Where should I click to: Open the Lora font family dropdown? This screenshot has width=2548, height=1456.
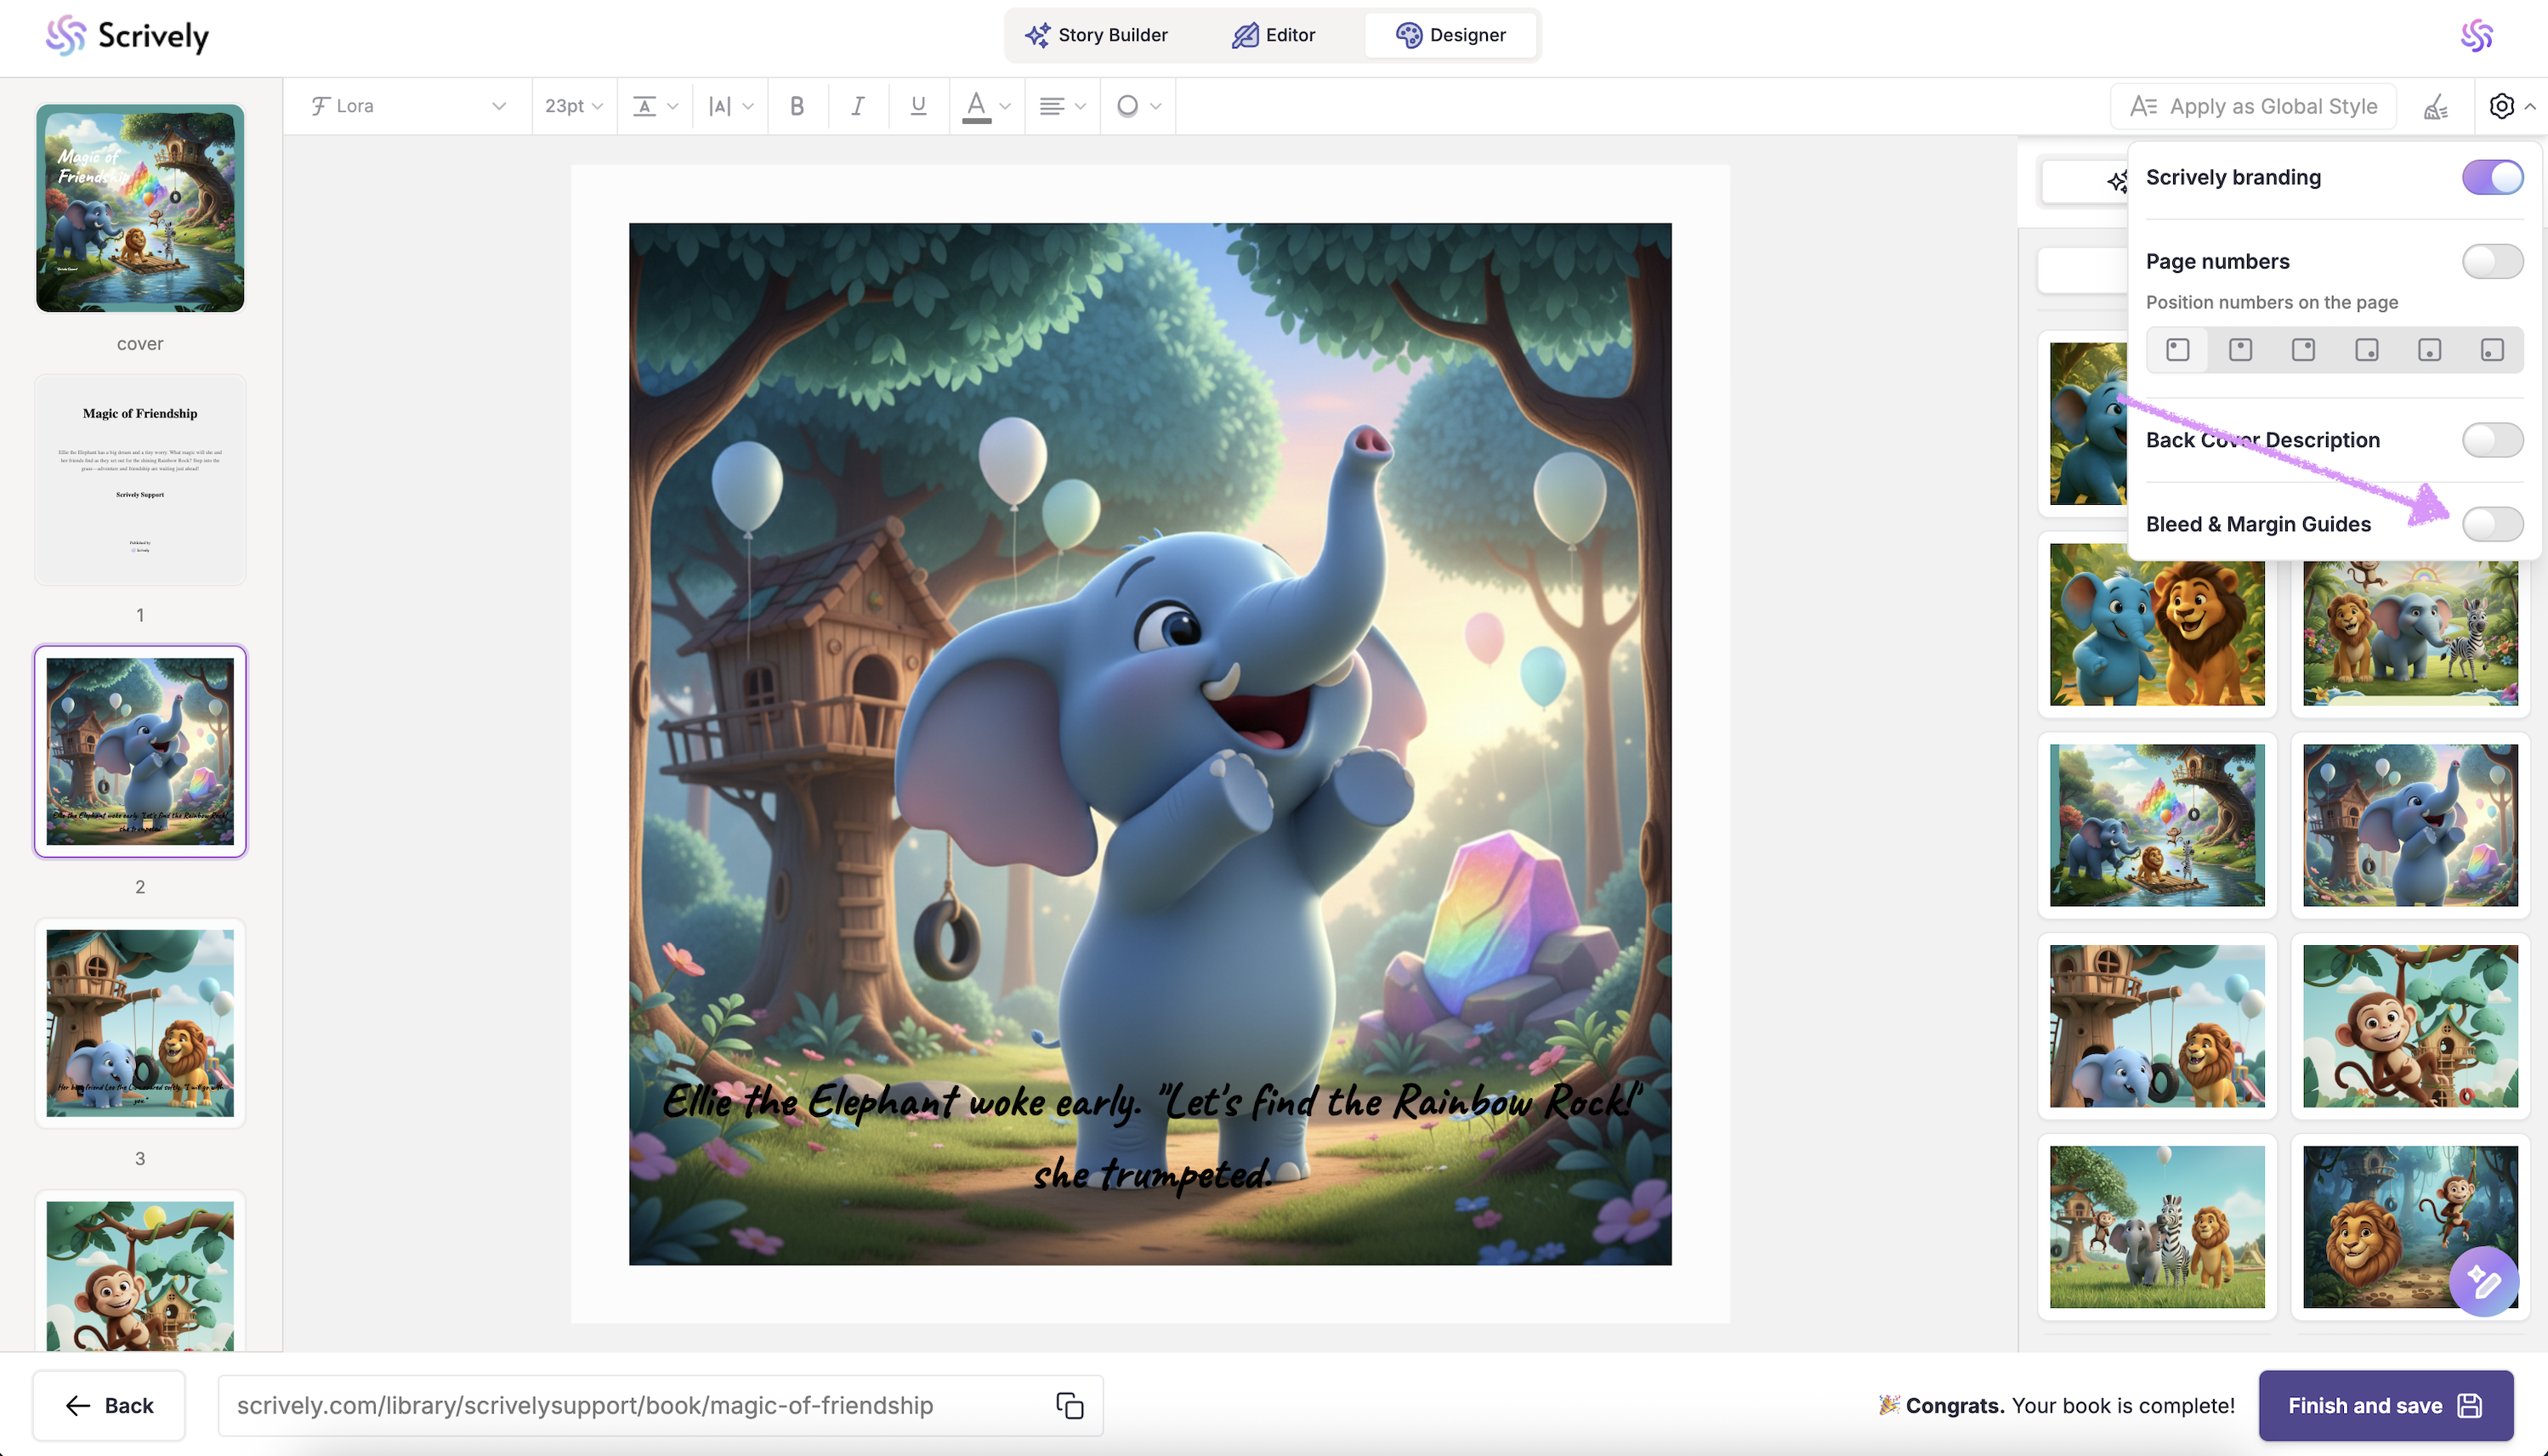pos(408,106)
